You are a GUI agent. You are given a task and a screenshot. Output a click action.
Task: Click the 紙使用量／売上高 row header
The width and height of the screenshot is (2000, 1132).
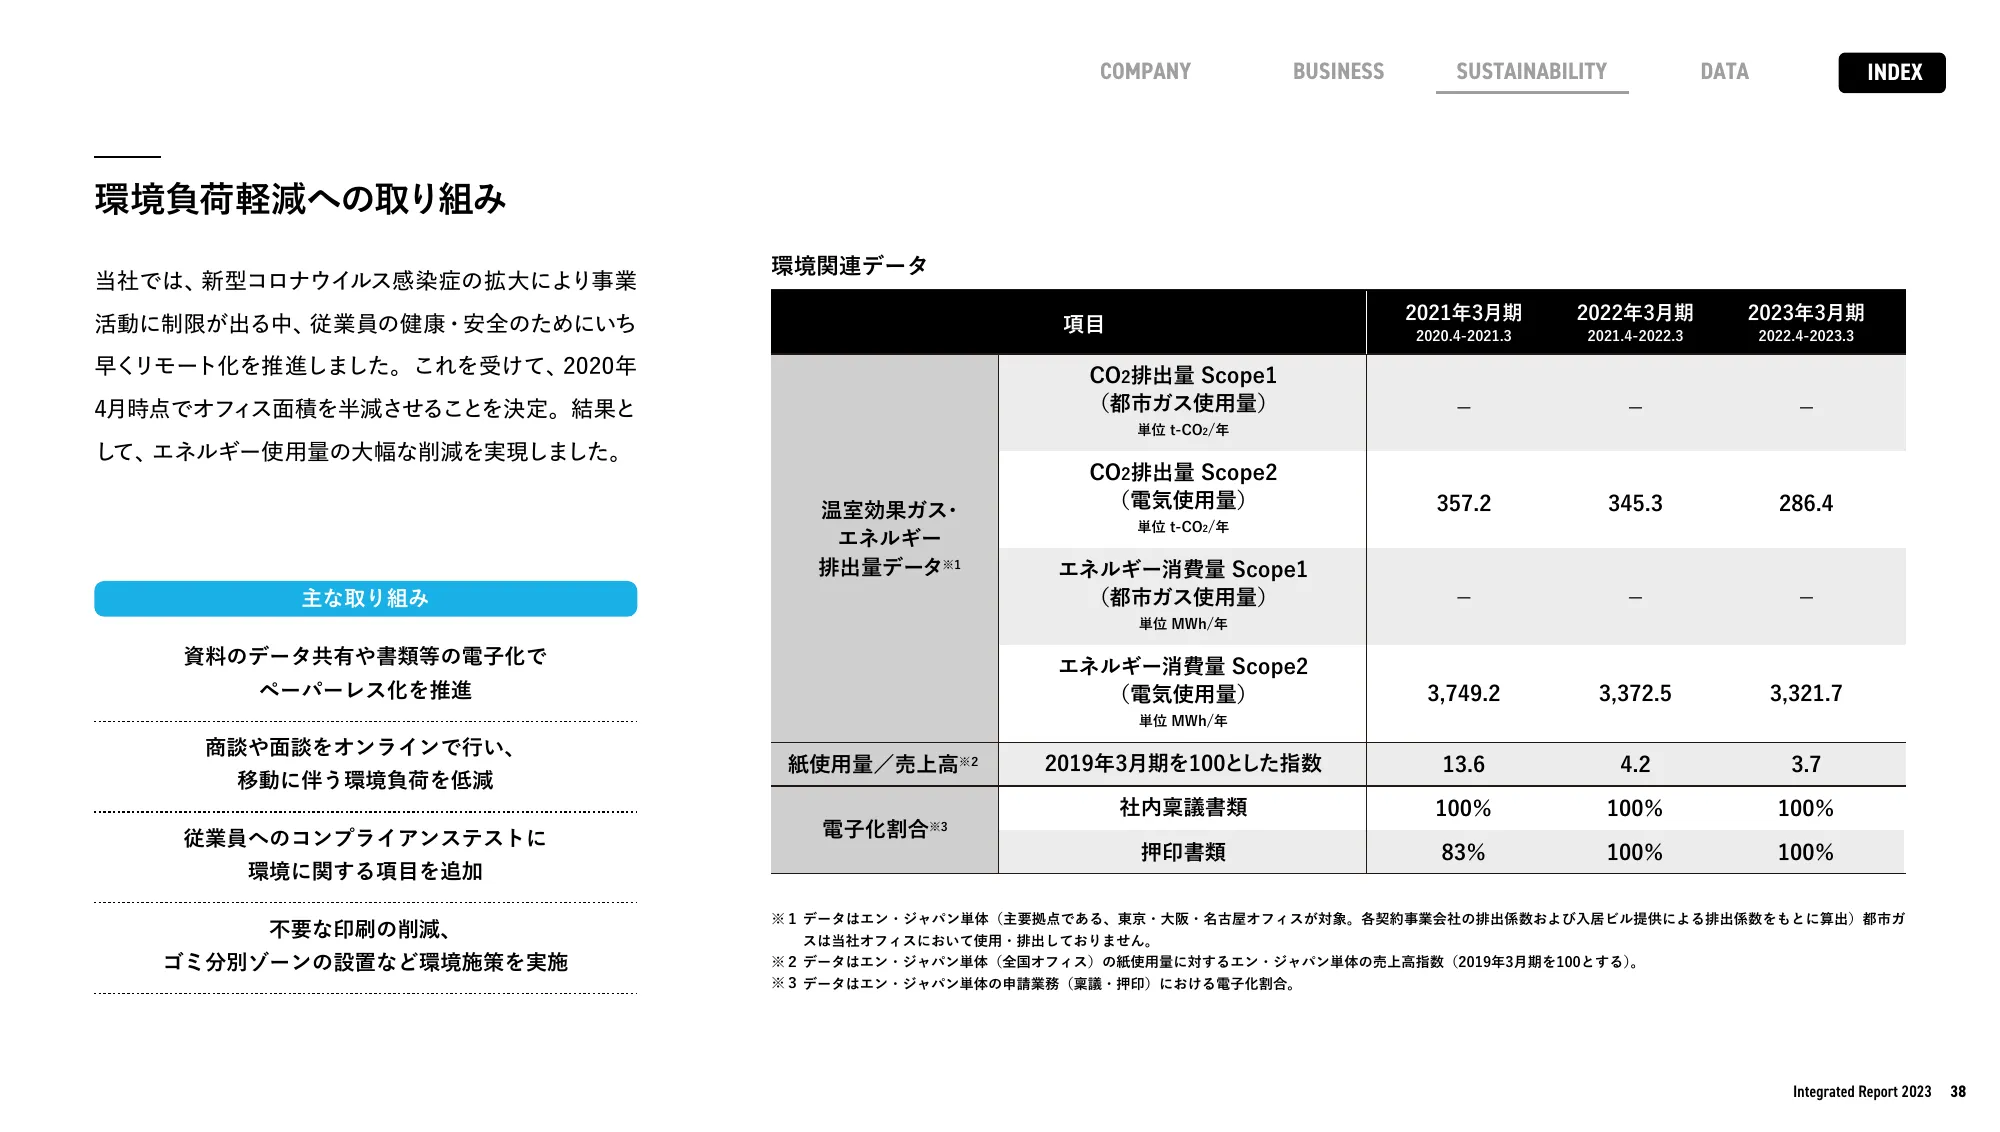coord(884,764)
